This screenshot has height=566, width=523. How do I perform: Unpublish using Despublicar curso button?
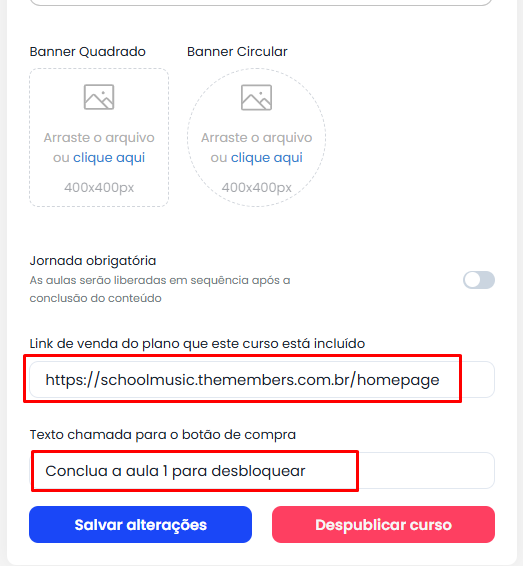[383, 524]
